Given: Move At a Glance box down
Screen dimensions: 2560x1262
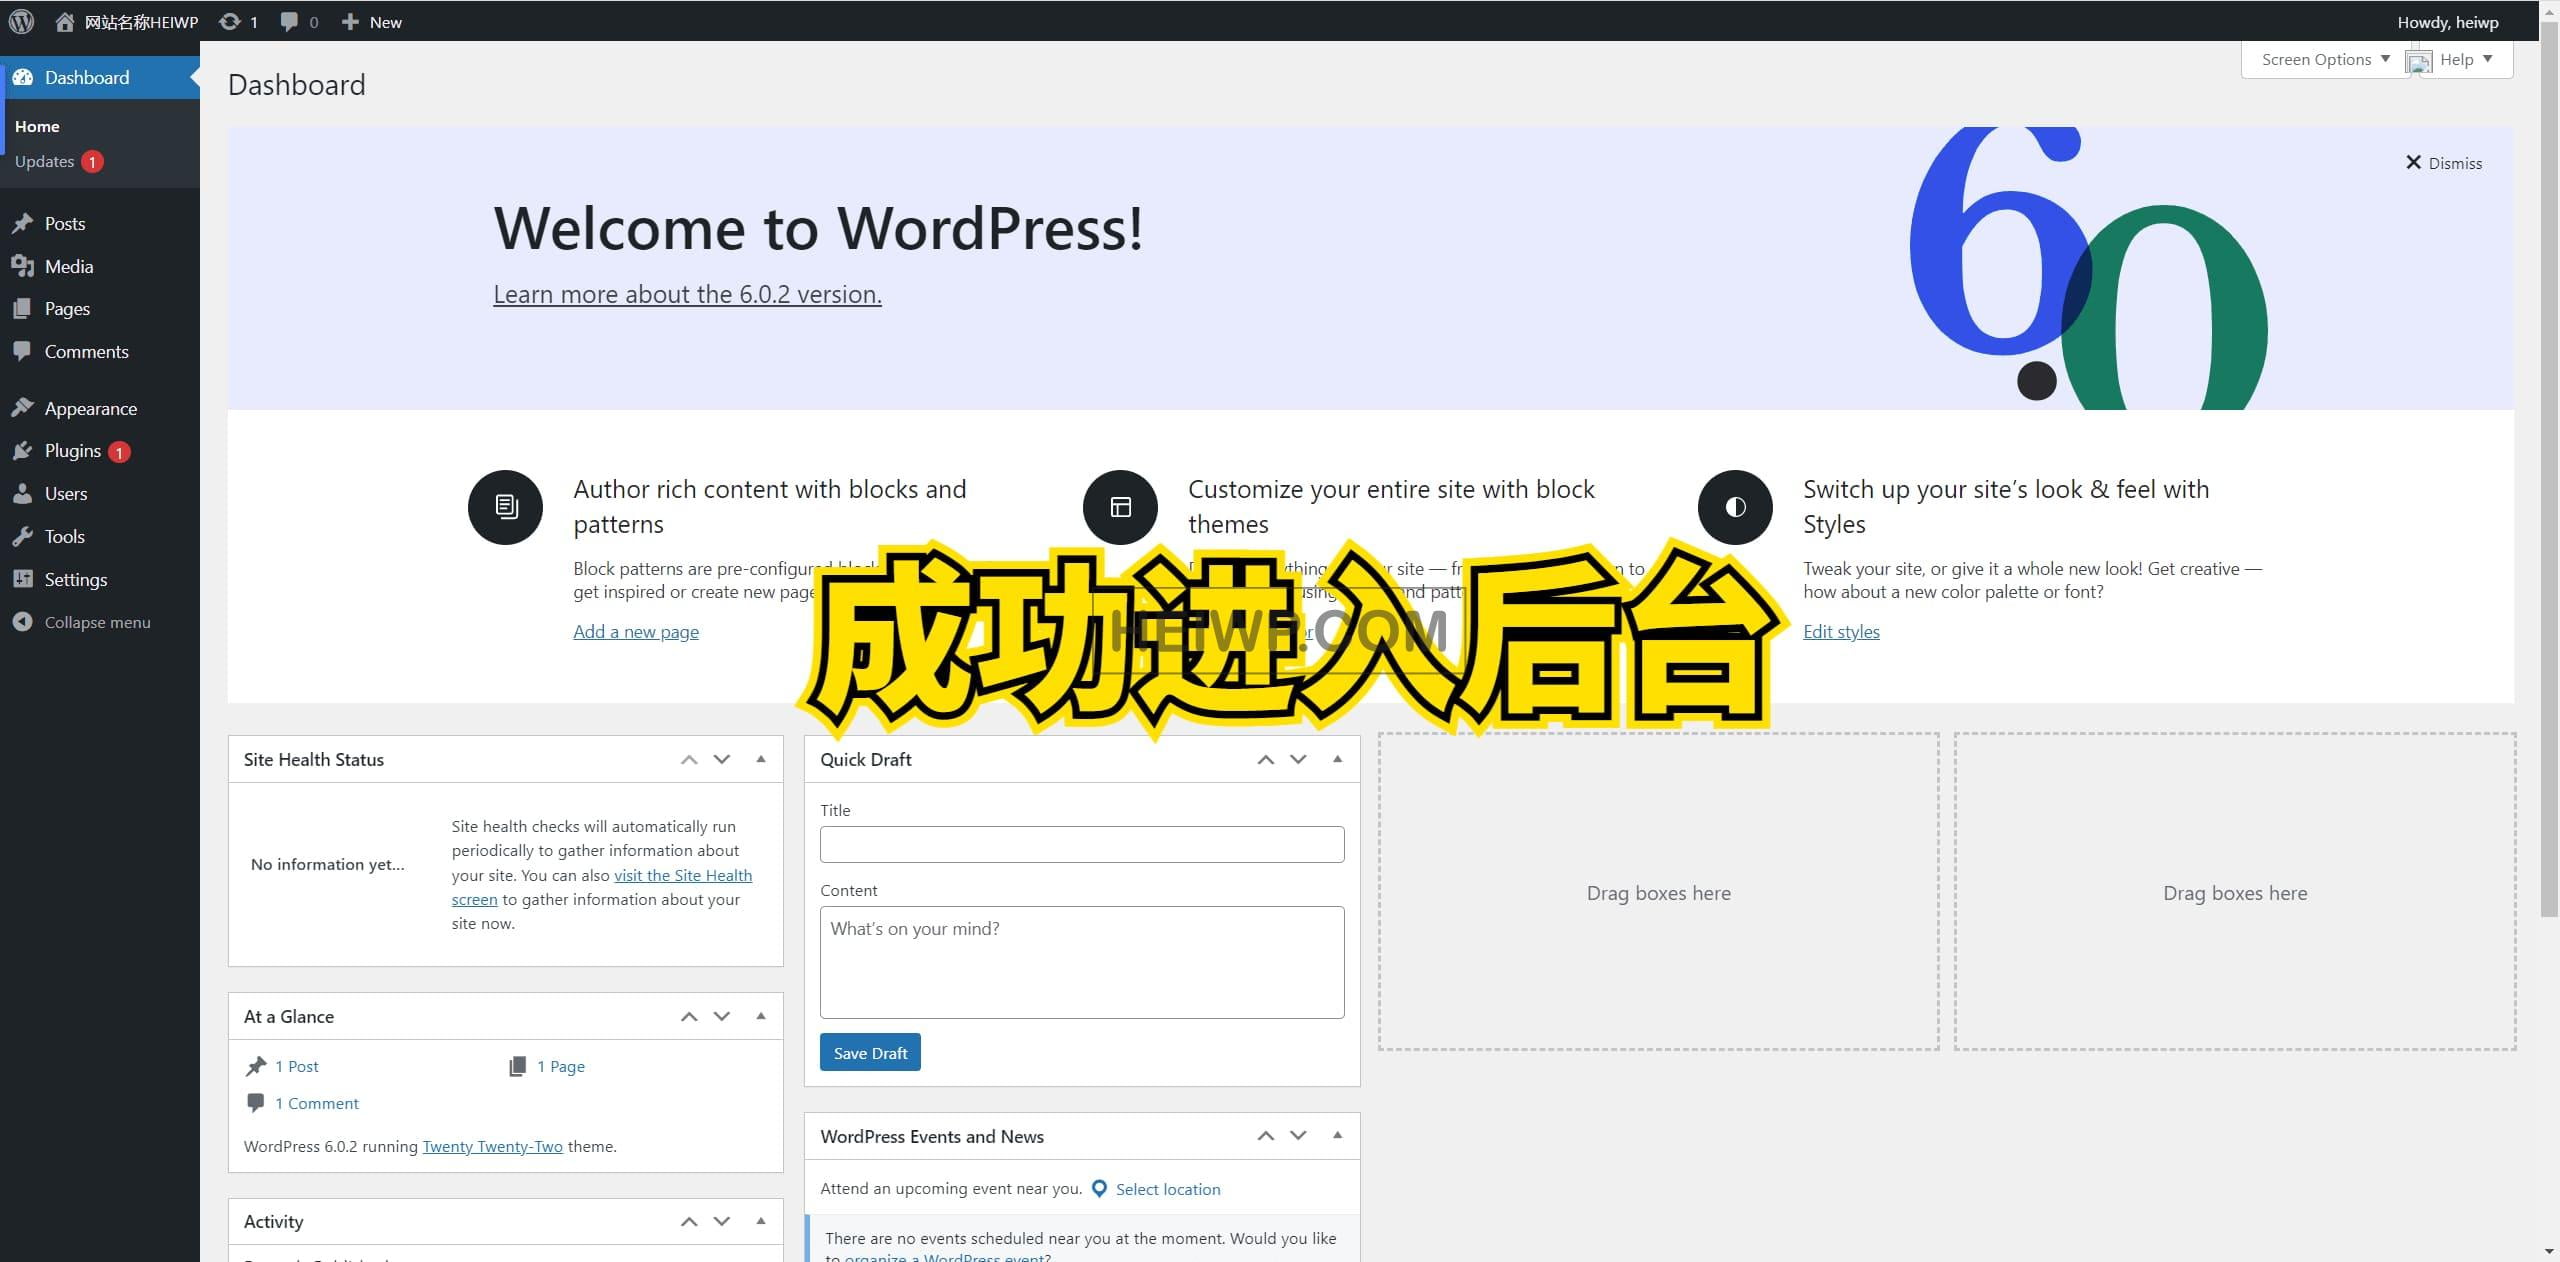Looking at the screenshot, I should (722, 1016).
